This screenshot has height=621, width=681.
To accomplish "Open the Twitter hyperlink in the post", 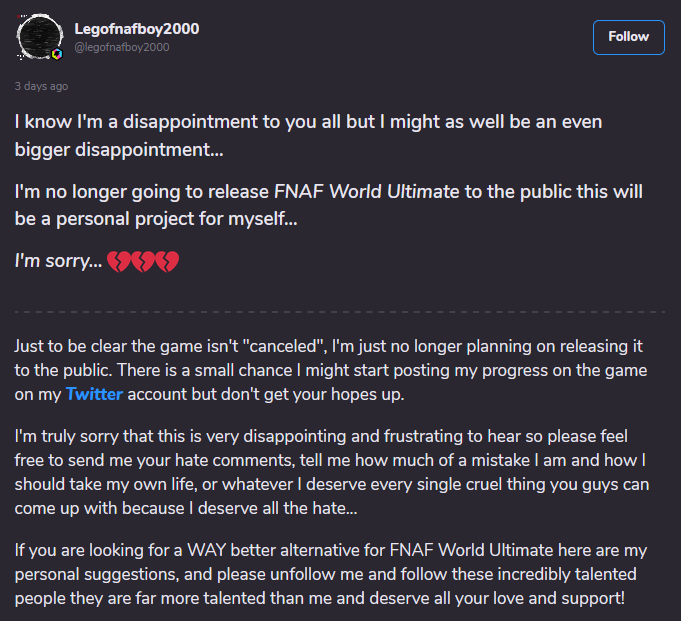I will [95, 394].
